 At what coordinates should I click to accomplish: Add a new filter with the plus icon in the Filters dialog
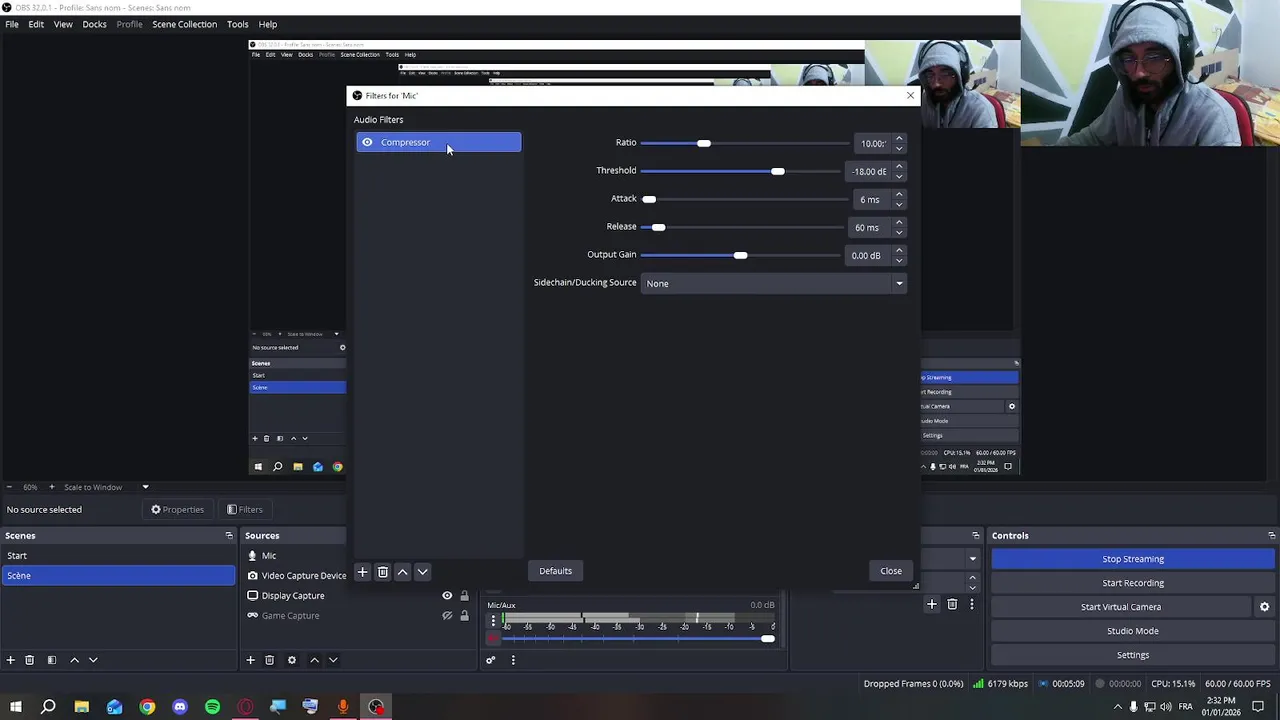(x=362, y=572)
